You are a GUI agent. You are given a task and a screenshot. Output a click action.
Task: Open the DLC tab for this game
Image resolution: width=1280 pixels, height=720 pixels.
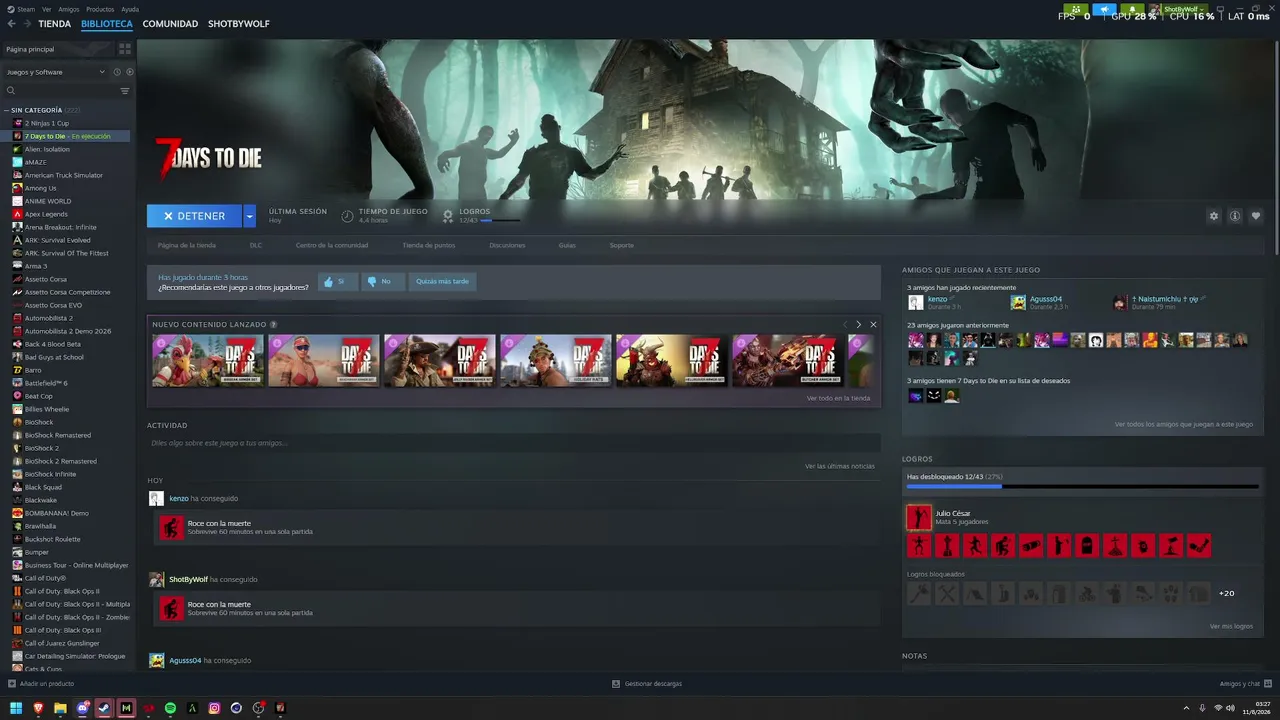(256, 245)
